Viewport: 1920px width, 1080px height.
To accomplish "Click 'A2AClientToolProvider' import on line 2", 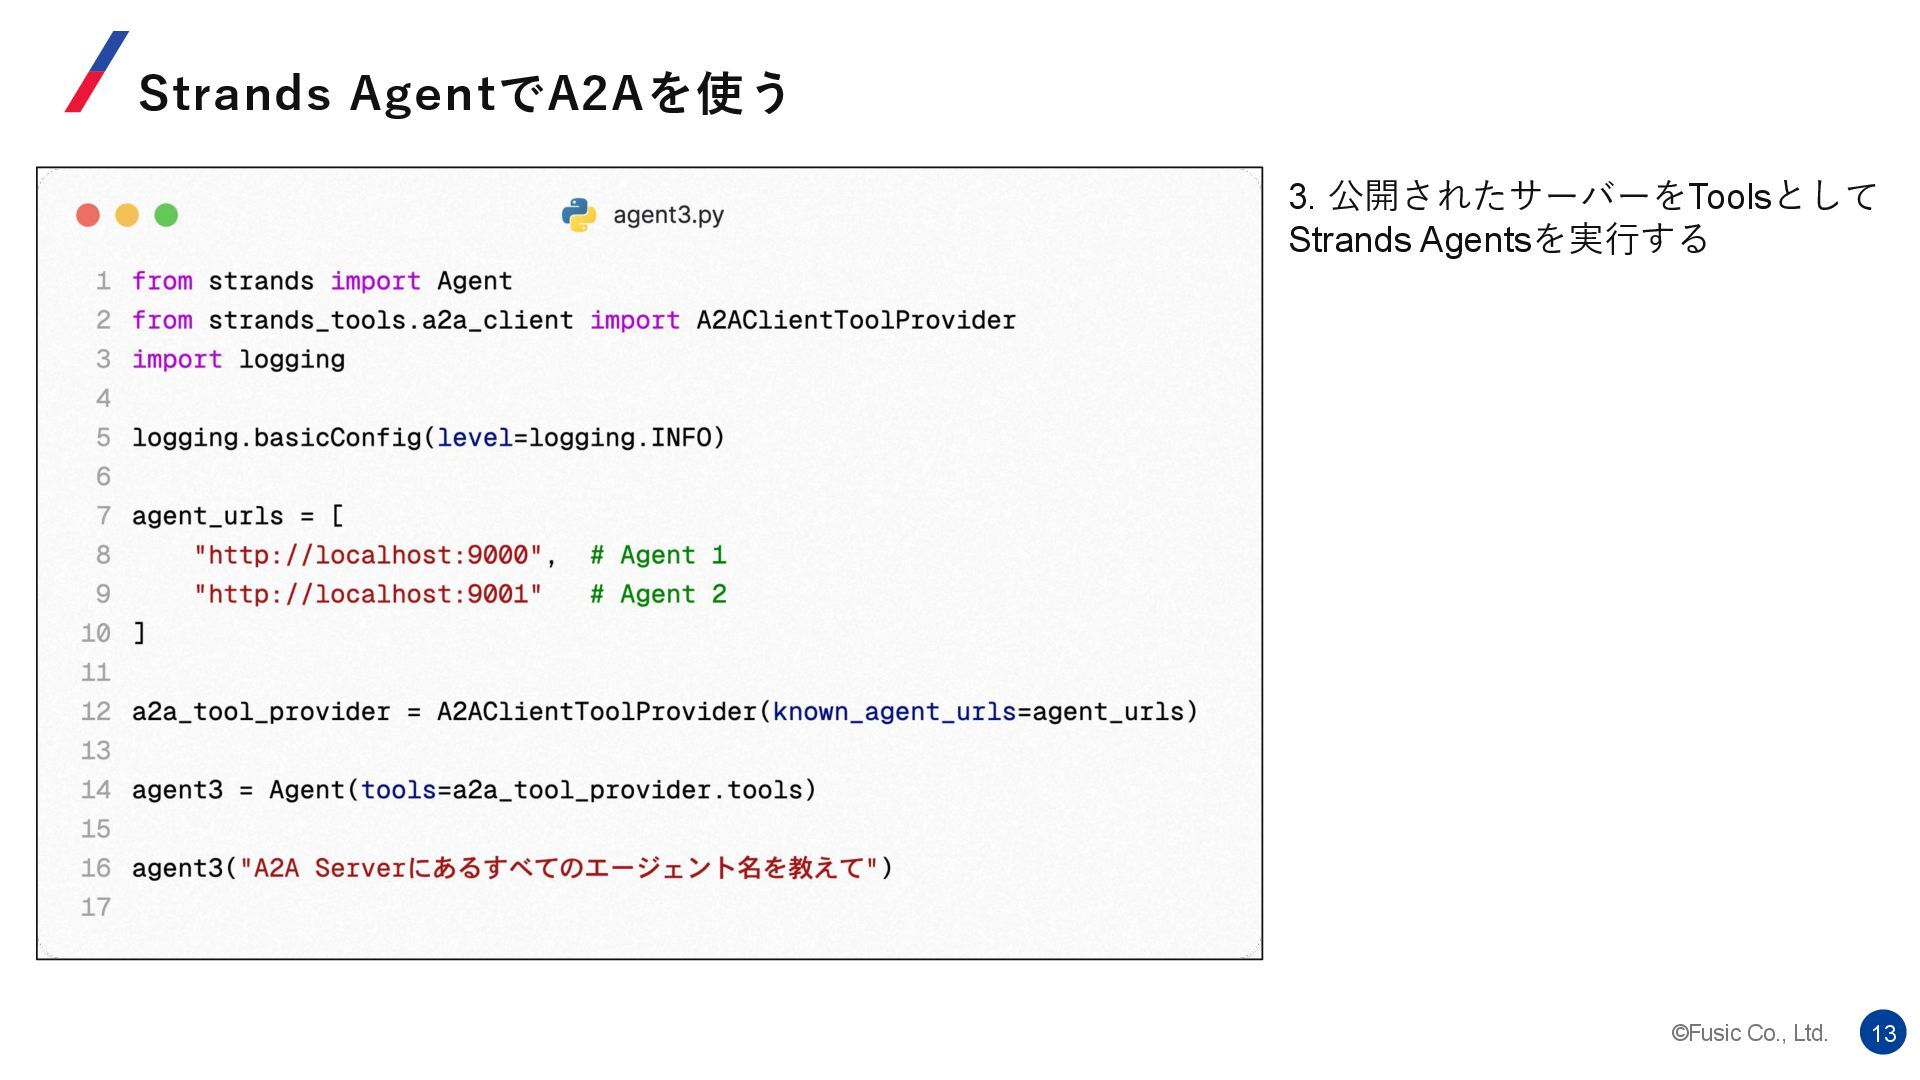I will click(856, 320).
